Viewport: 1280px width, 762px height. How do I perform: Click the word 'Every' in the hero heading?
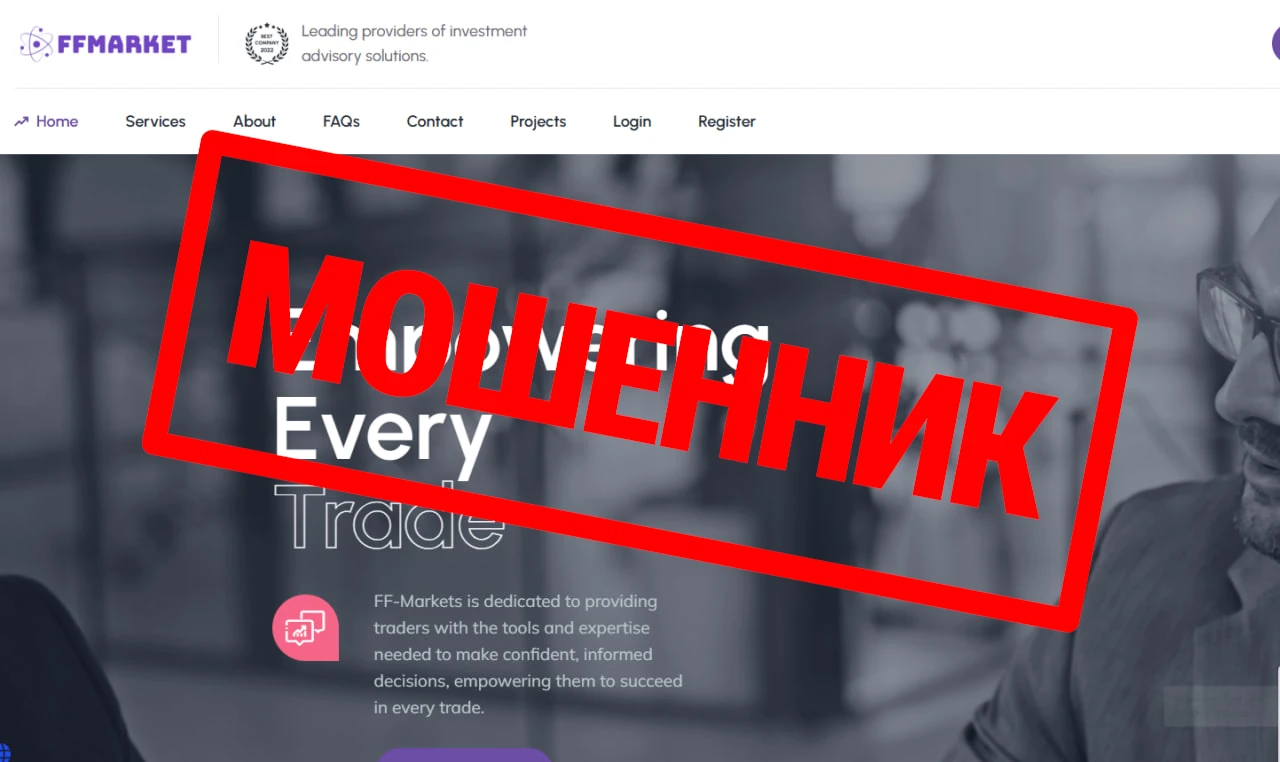pos(383,429)
